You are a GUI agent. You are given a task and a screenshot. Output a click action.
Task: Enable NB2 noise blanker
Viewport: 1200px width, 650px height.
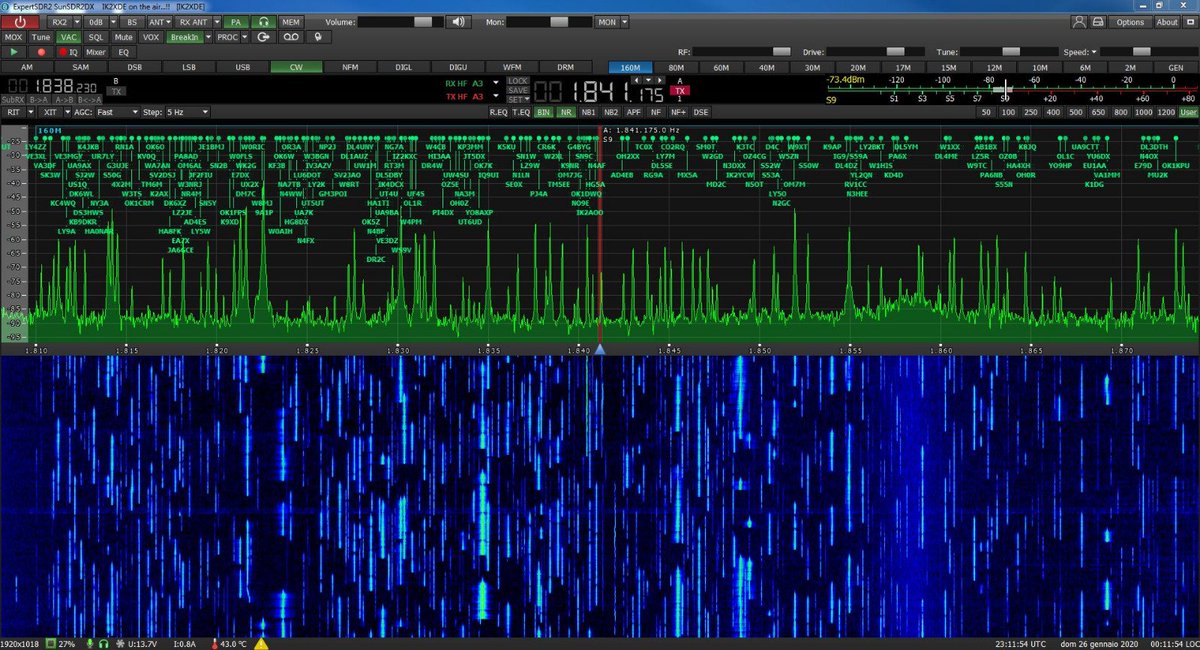pyautogui.click(x=611, y=112)
